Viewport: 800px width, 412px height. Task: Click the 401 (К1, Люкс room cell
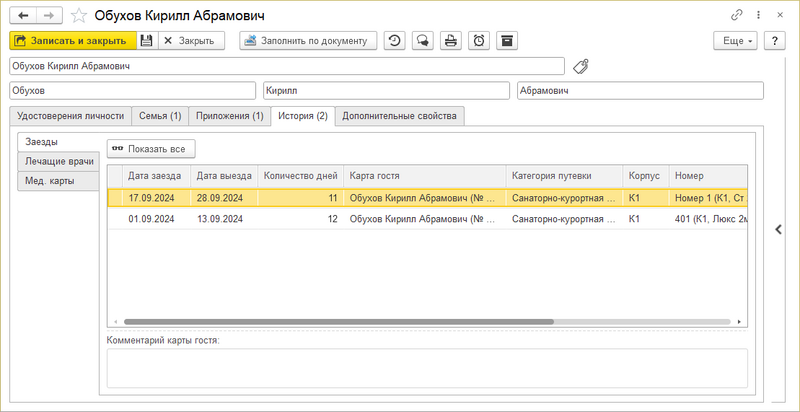tap(708, 219)
